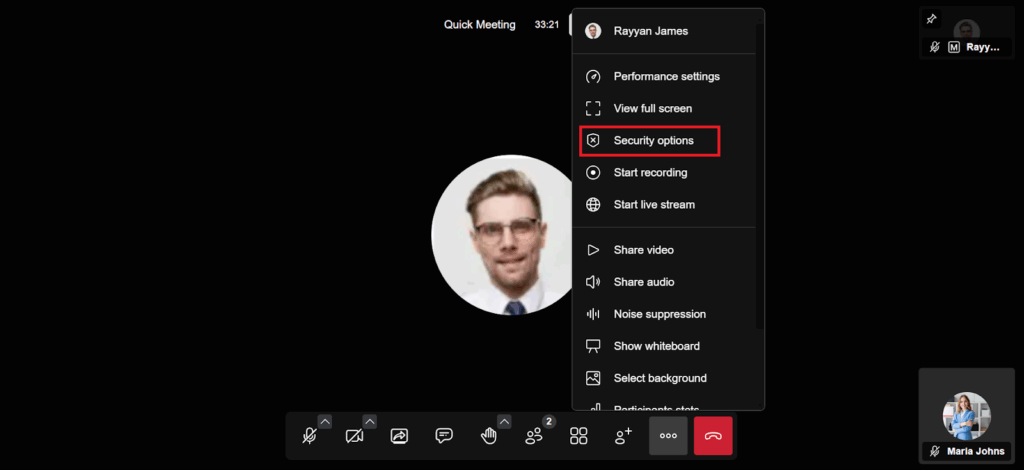The image size is (1024, 470).
Task: Unmute the microphone in the toolbar
Action: tap(310, 436)
